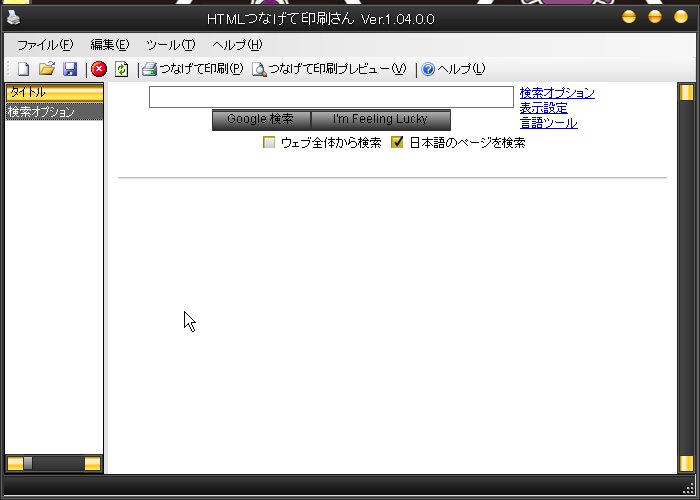
Task: Click the タイトル column header
Action: point(54,92)
